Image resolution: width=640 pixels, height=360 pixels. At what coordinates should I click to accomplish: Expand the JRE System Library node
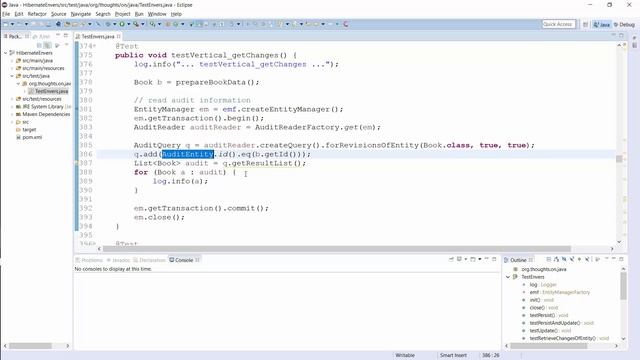[12, 107]
